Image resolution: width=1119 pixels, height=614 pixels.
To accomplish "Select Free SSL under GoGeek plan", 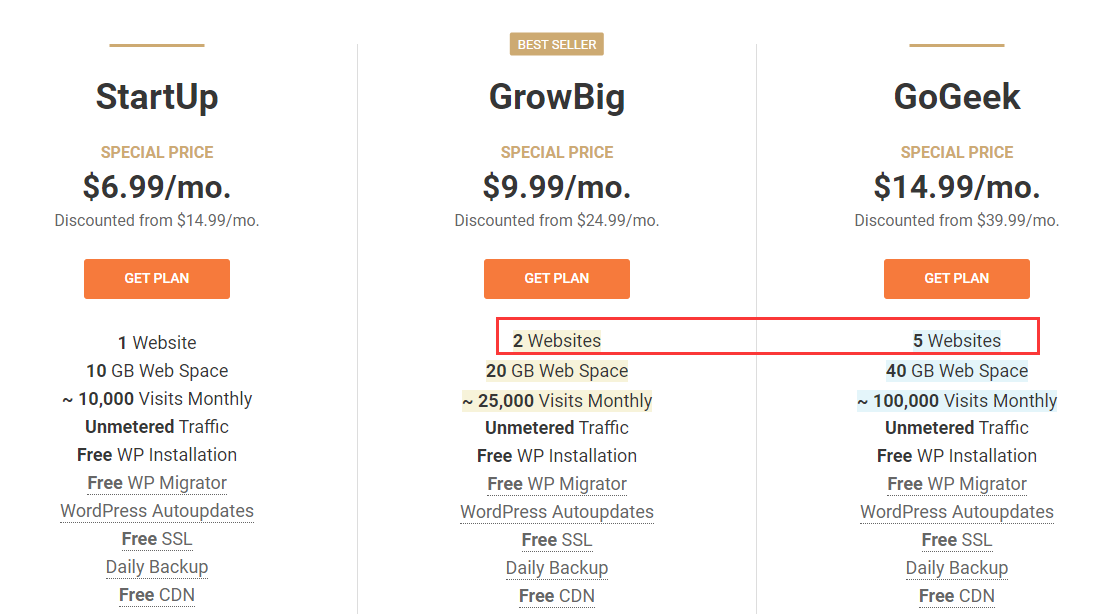I will 957,540.
